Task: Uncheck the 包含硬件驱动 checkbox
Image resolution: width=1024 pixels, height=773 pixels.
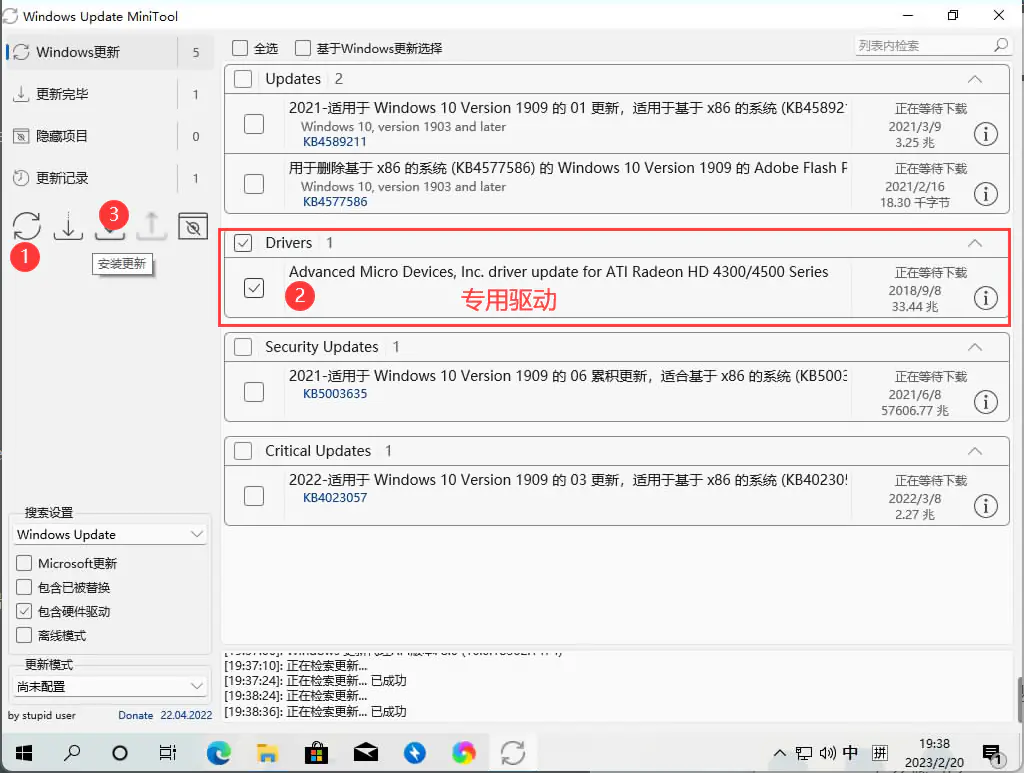Action: click(x=24, y=611)
